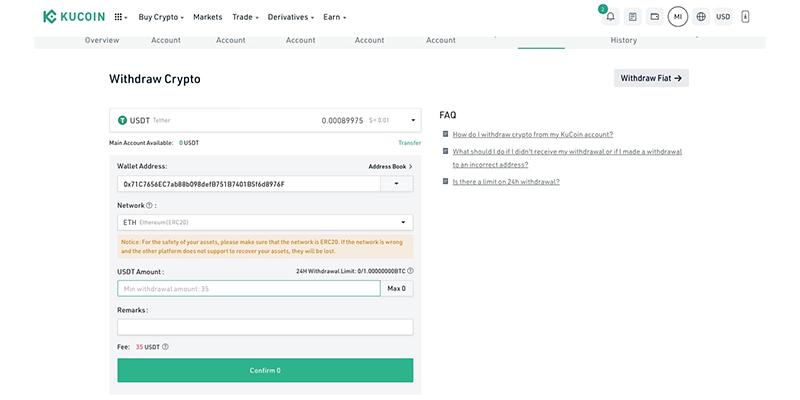Focus the Remarks input field
800x400 pixels.
(x=265, y=328)
